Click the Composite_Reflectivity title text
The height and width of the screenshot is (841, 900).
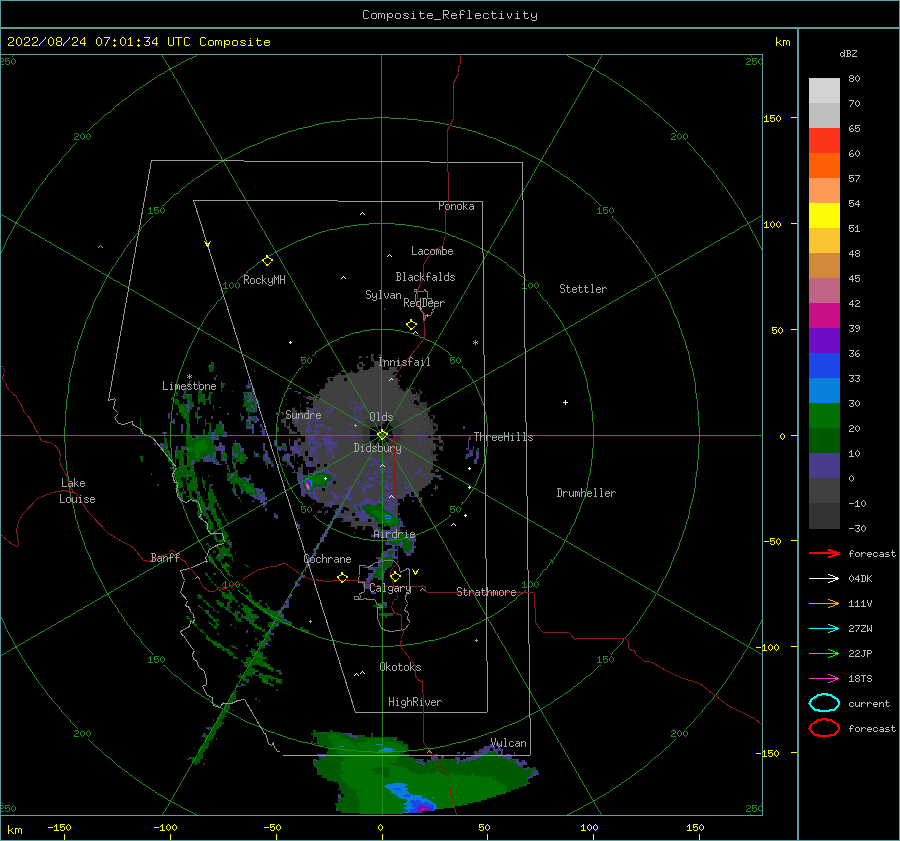pos(450,15)
